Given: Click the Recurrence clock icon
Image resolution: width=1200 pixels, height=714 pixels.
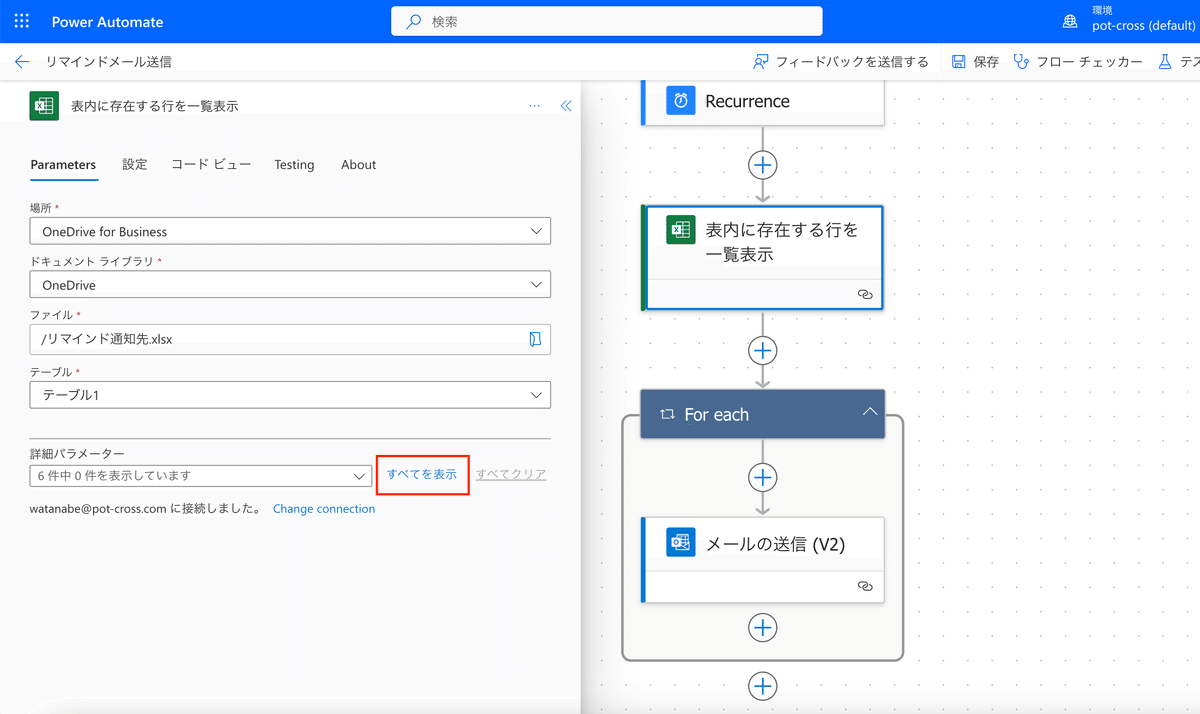Looking at the screenshot, I should [681, 100].
